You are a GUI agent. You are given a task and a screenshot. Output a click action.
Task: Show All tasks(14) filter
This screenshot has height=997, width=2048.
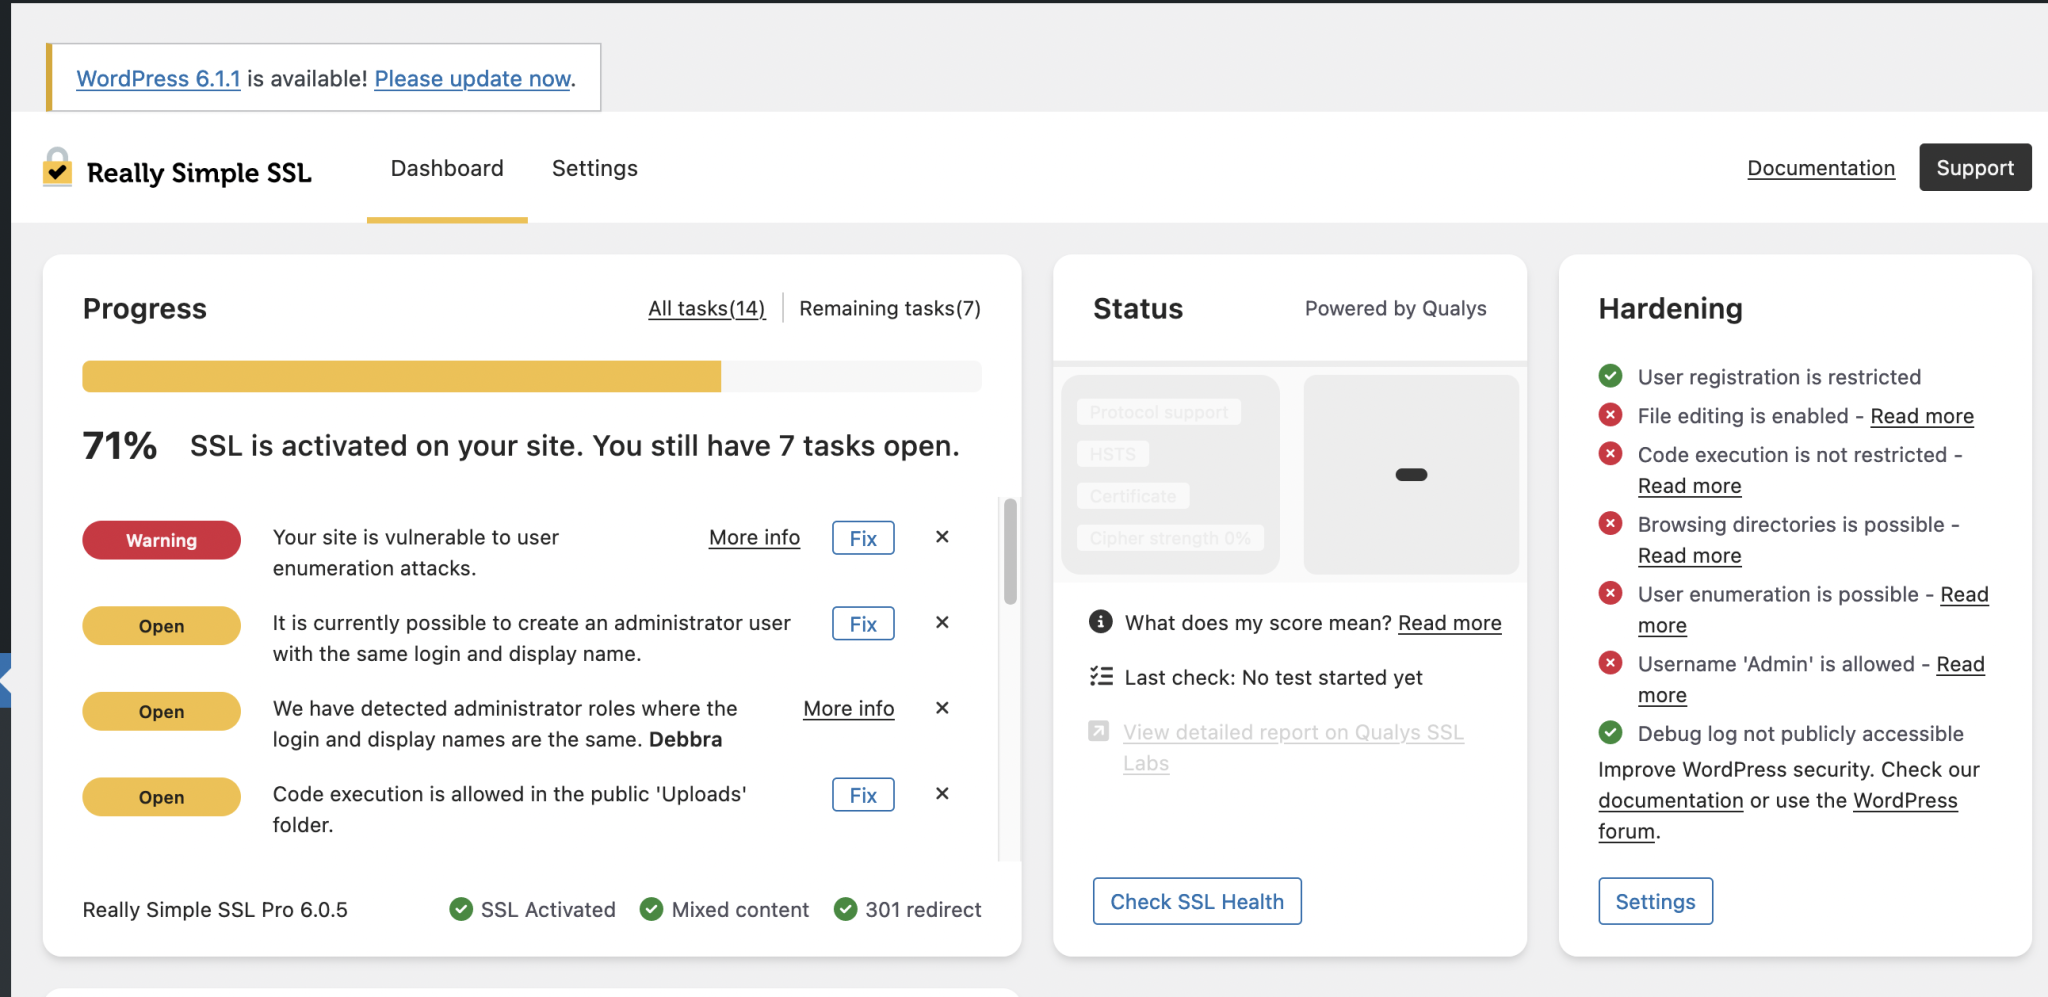pyautogui.click(x=707, y=308)
